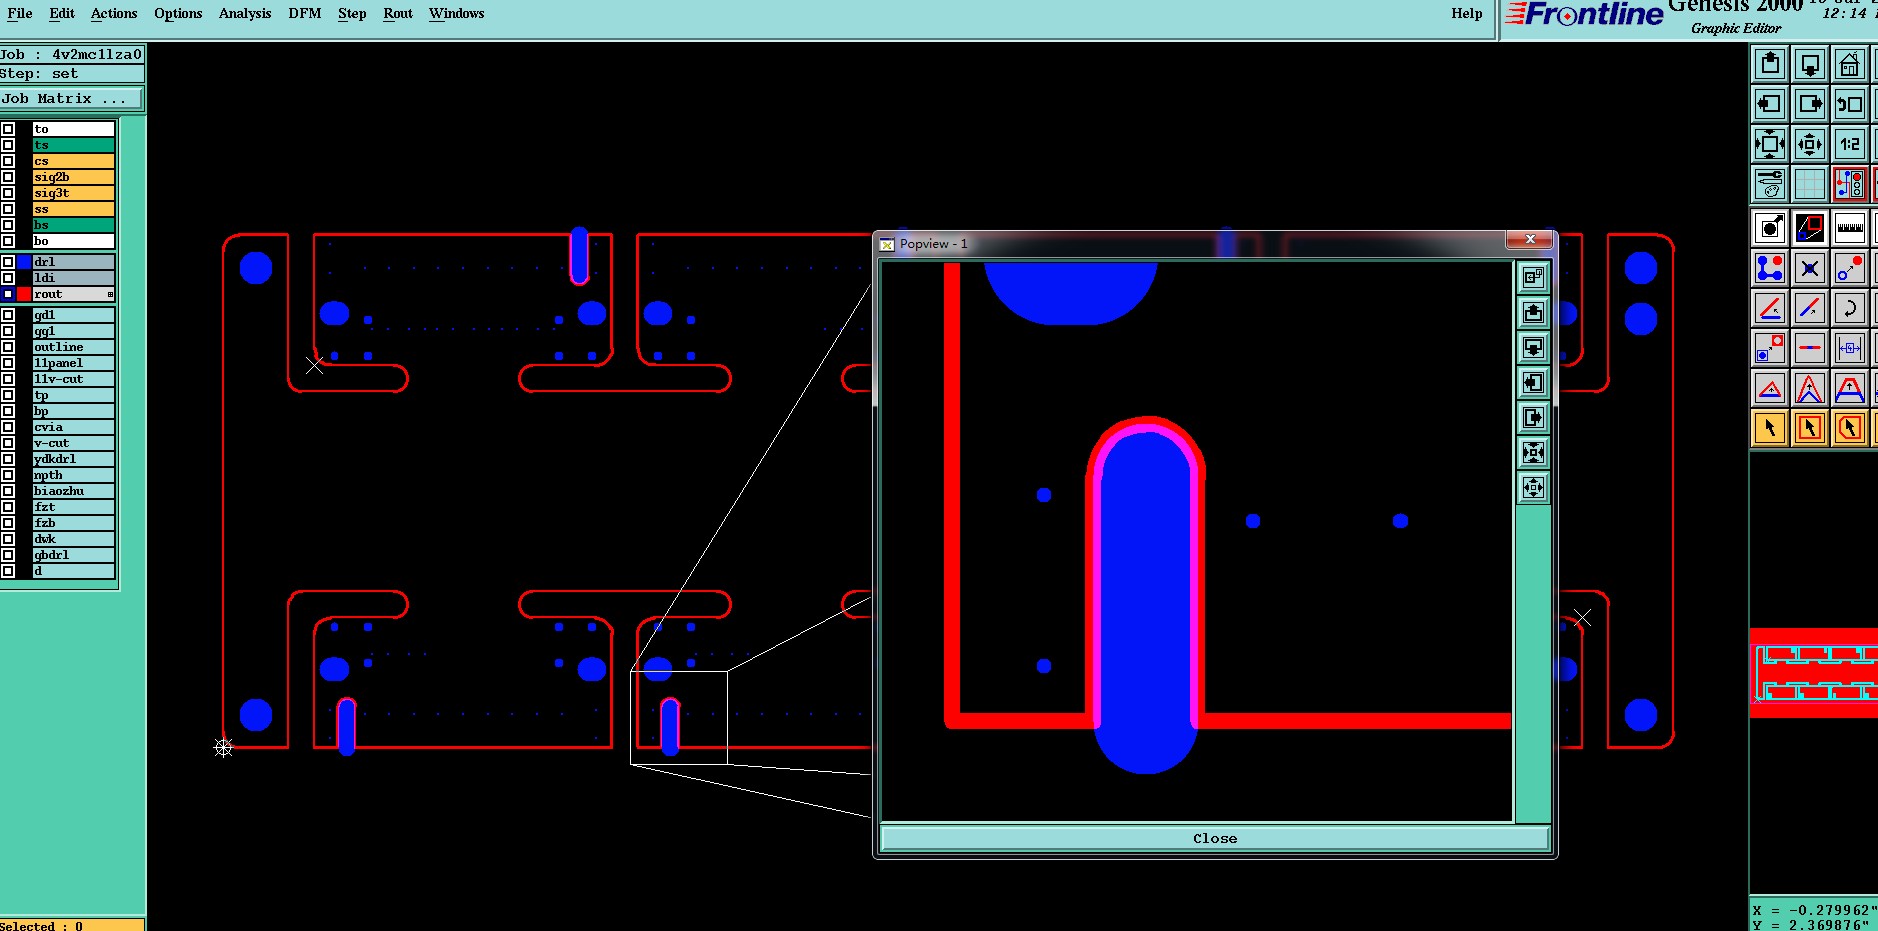1878x931 pixels.
Task: Click the pan left icon in main toolbar
Action: pos(1770,104)
